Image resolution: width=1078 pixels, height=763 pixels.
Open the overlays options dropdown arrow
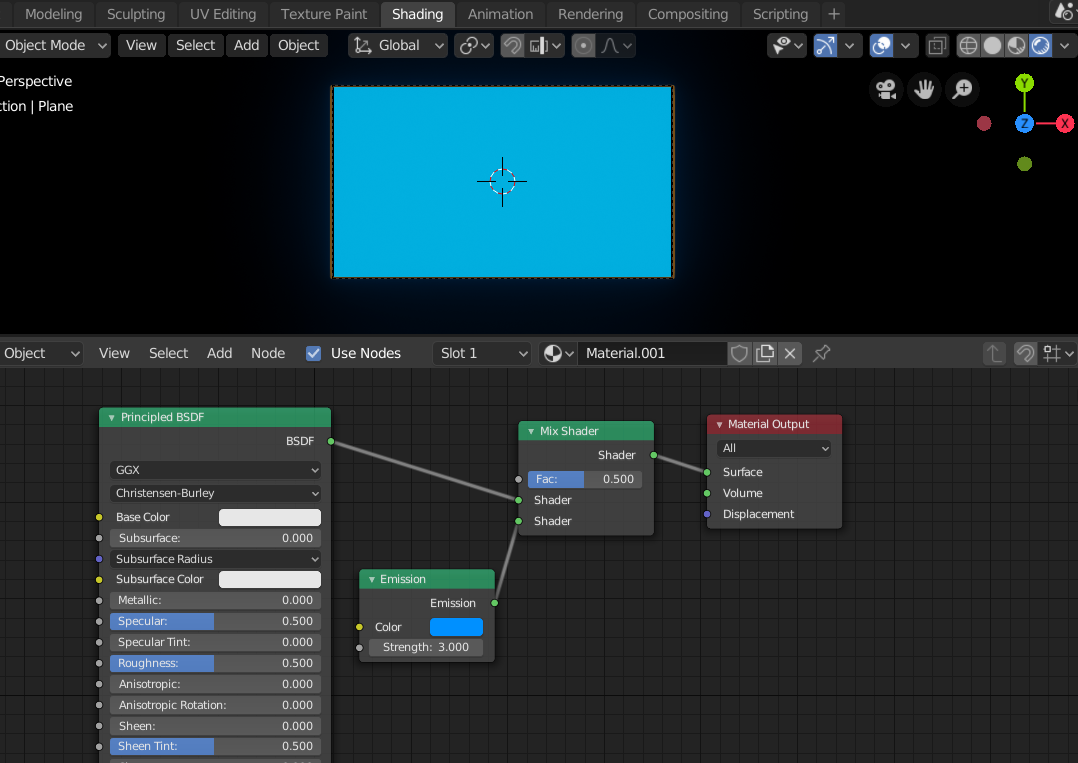click(x=905, y=45)
